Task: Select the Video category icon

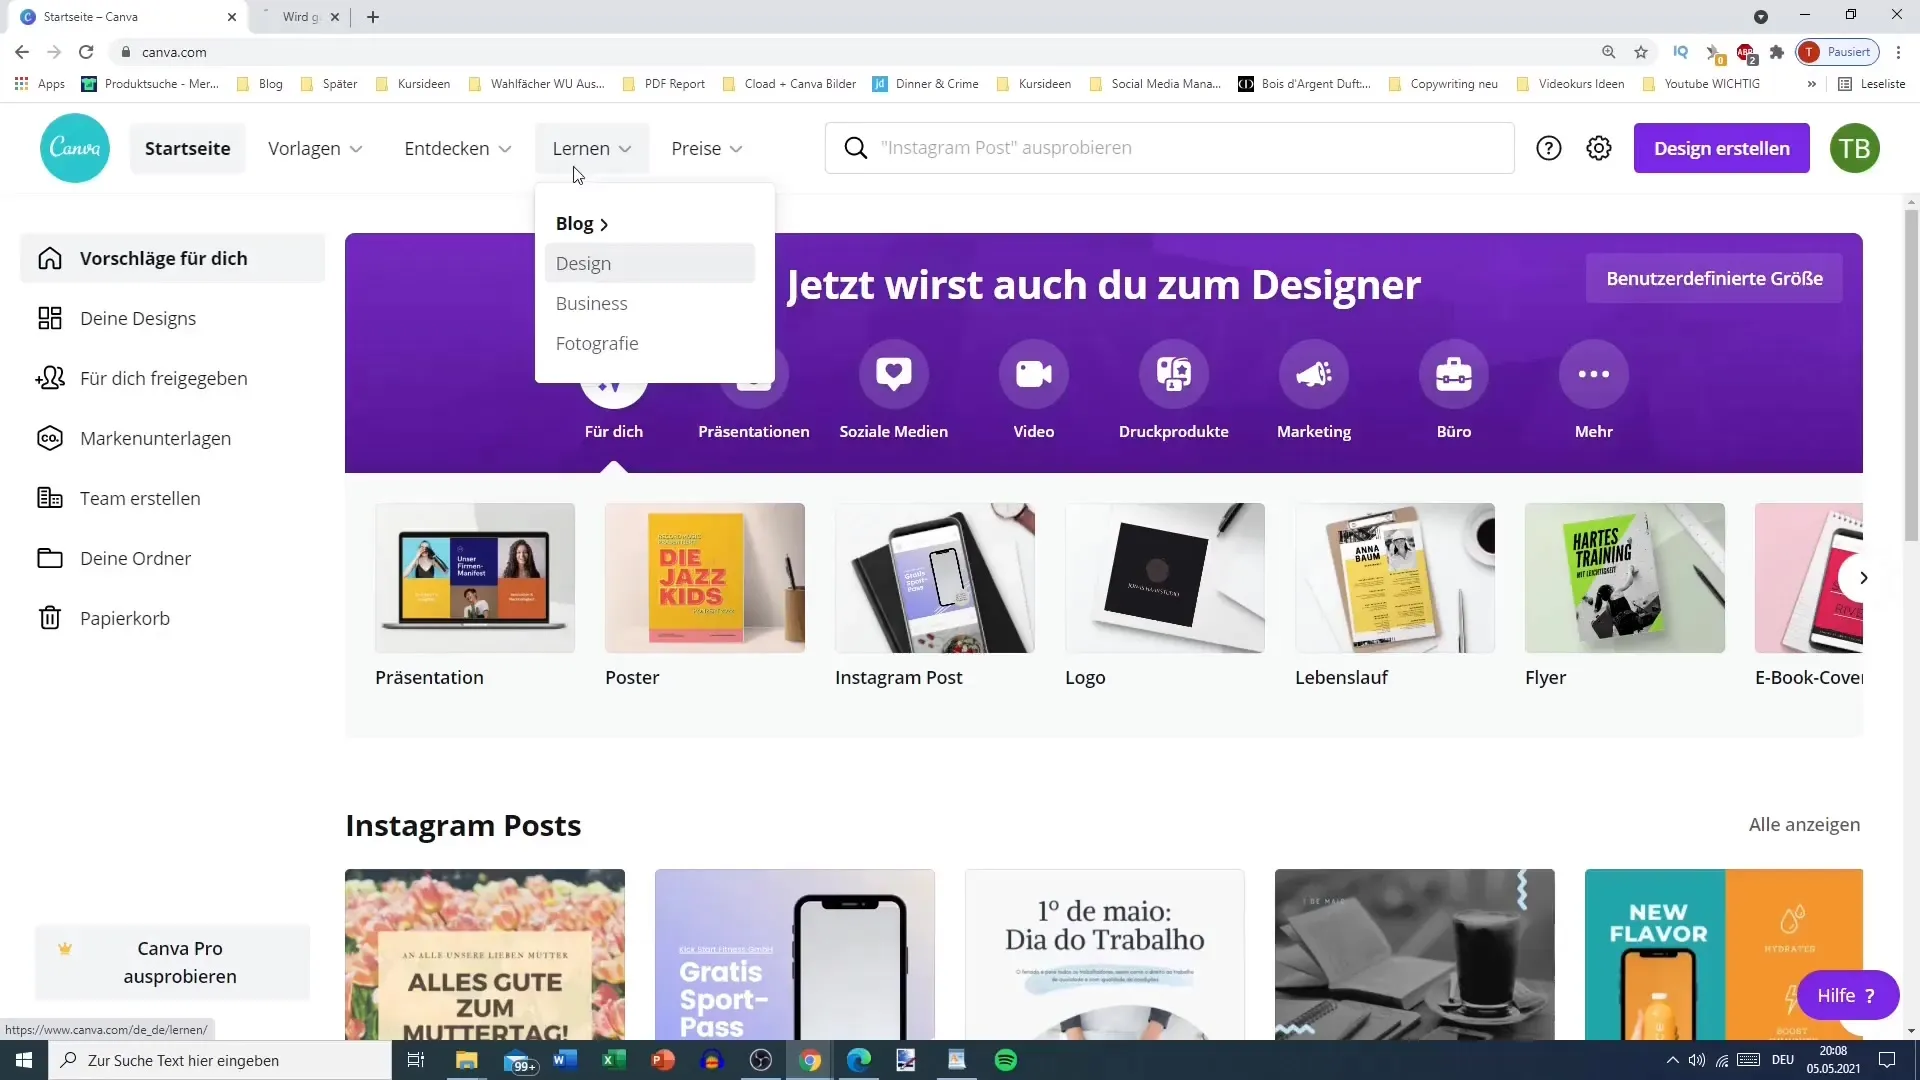Action: click(x=1034, y=374)
